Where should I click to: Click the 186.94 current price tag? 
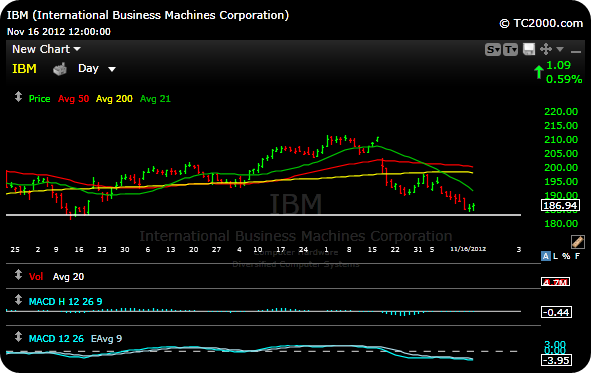click(x=560, y=205)
